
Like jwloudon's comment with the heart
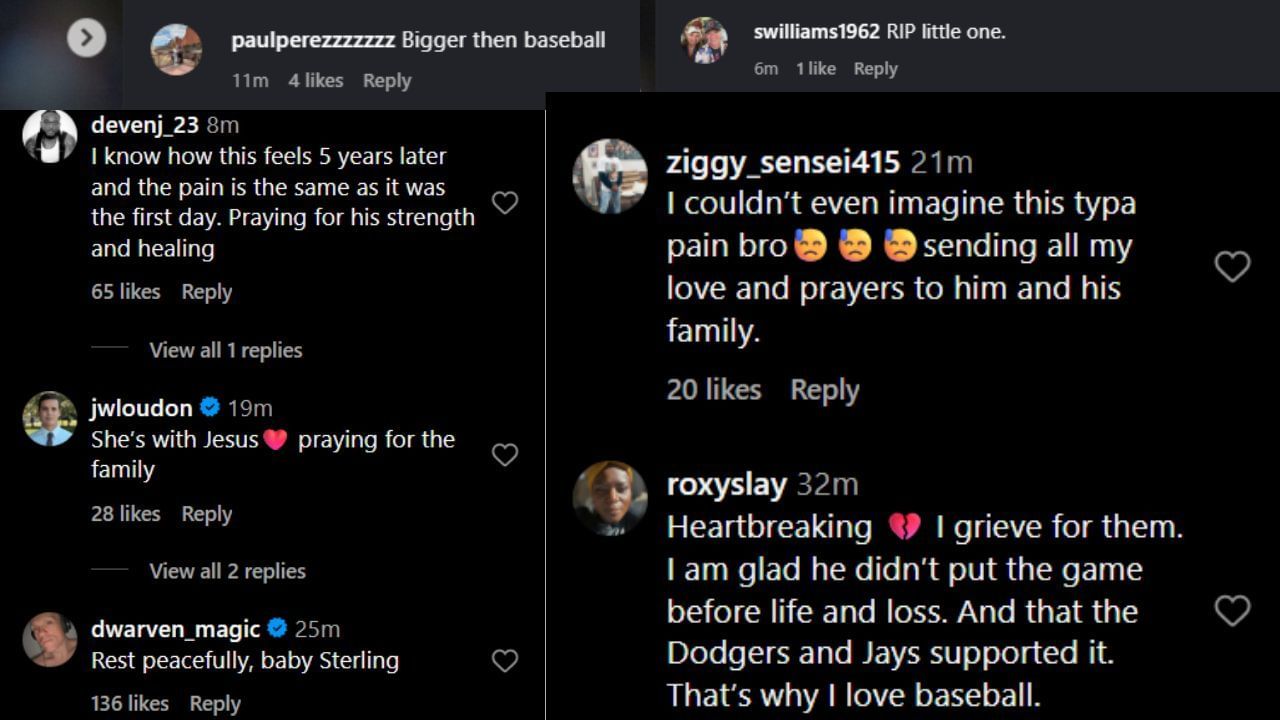[505, 455]
